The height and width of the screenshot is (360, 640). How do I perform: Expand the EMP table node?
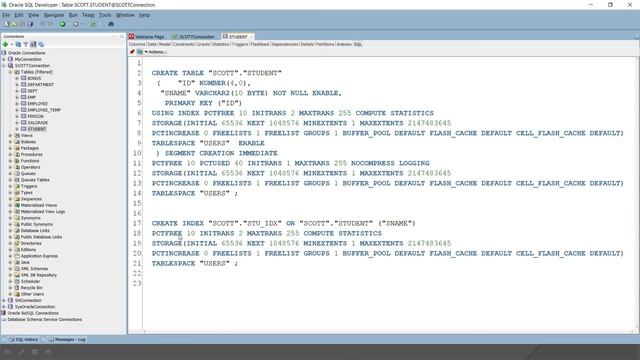[x=17, y=97]
